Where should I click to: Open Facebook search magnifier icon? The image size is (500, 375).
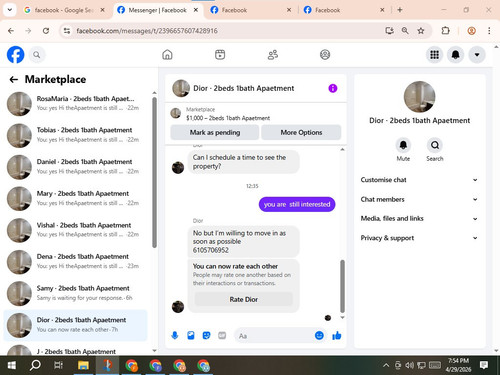(x=37, y=55)
